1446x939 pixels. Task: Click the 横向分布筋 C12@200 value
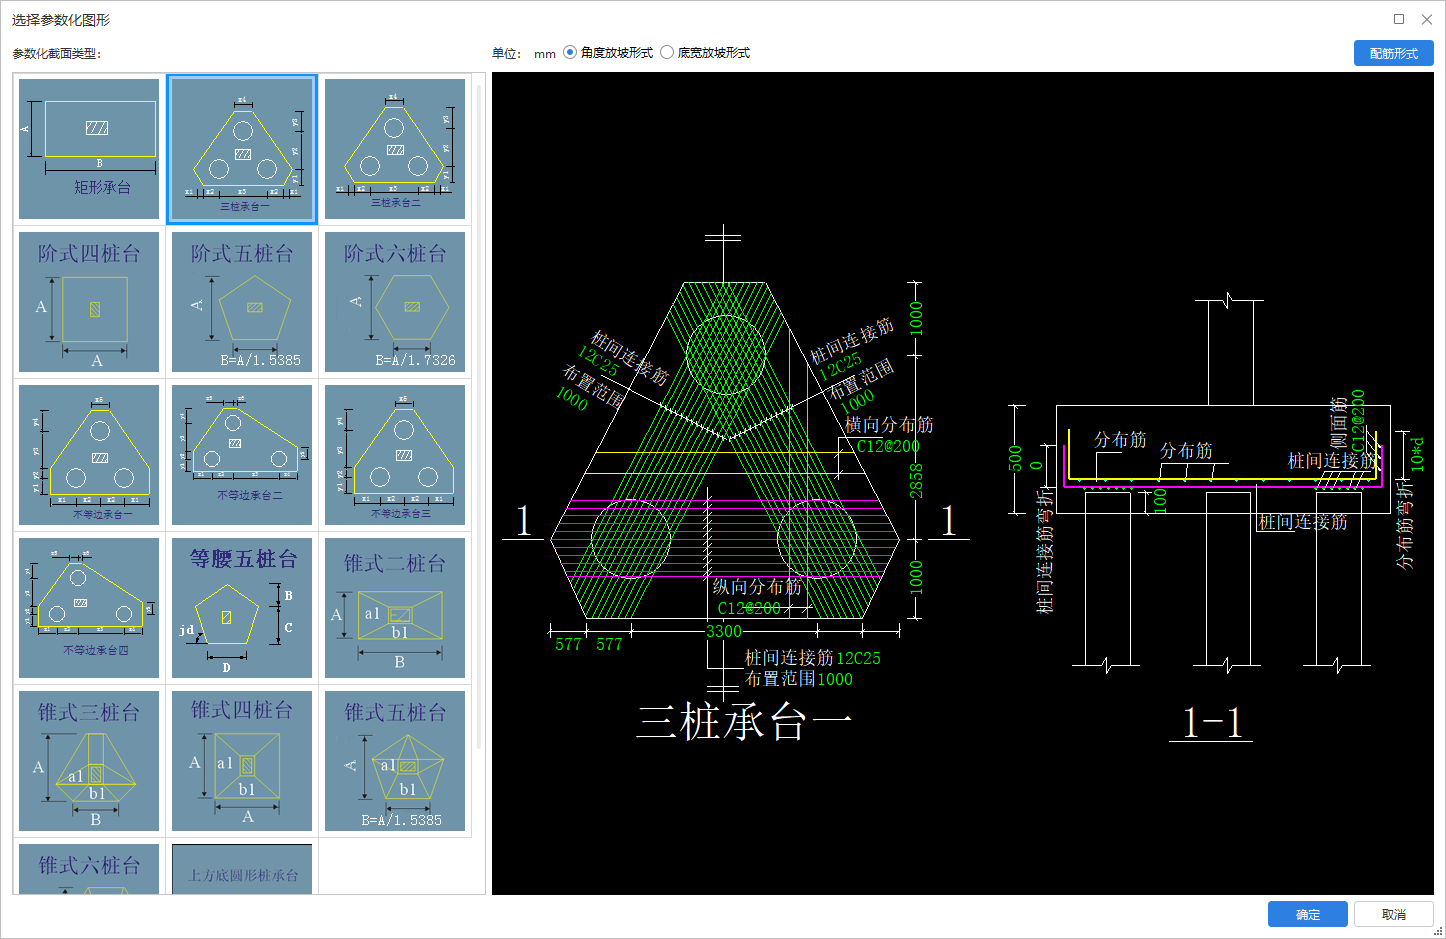[x=888, y=446]
